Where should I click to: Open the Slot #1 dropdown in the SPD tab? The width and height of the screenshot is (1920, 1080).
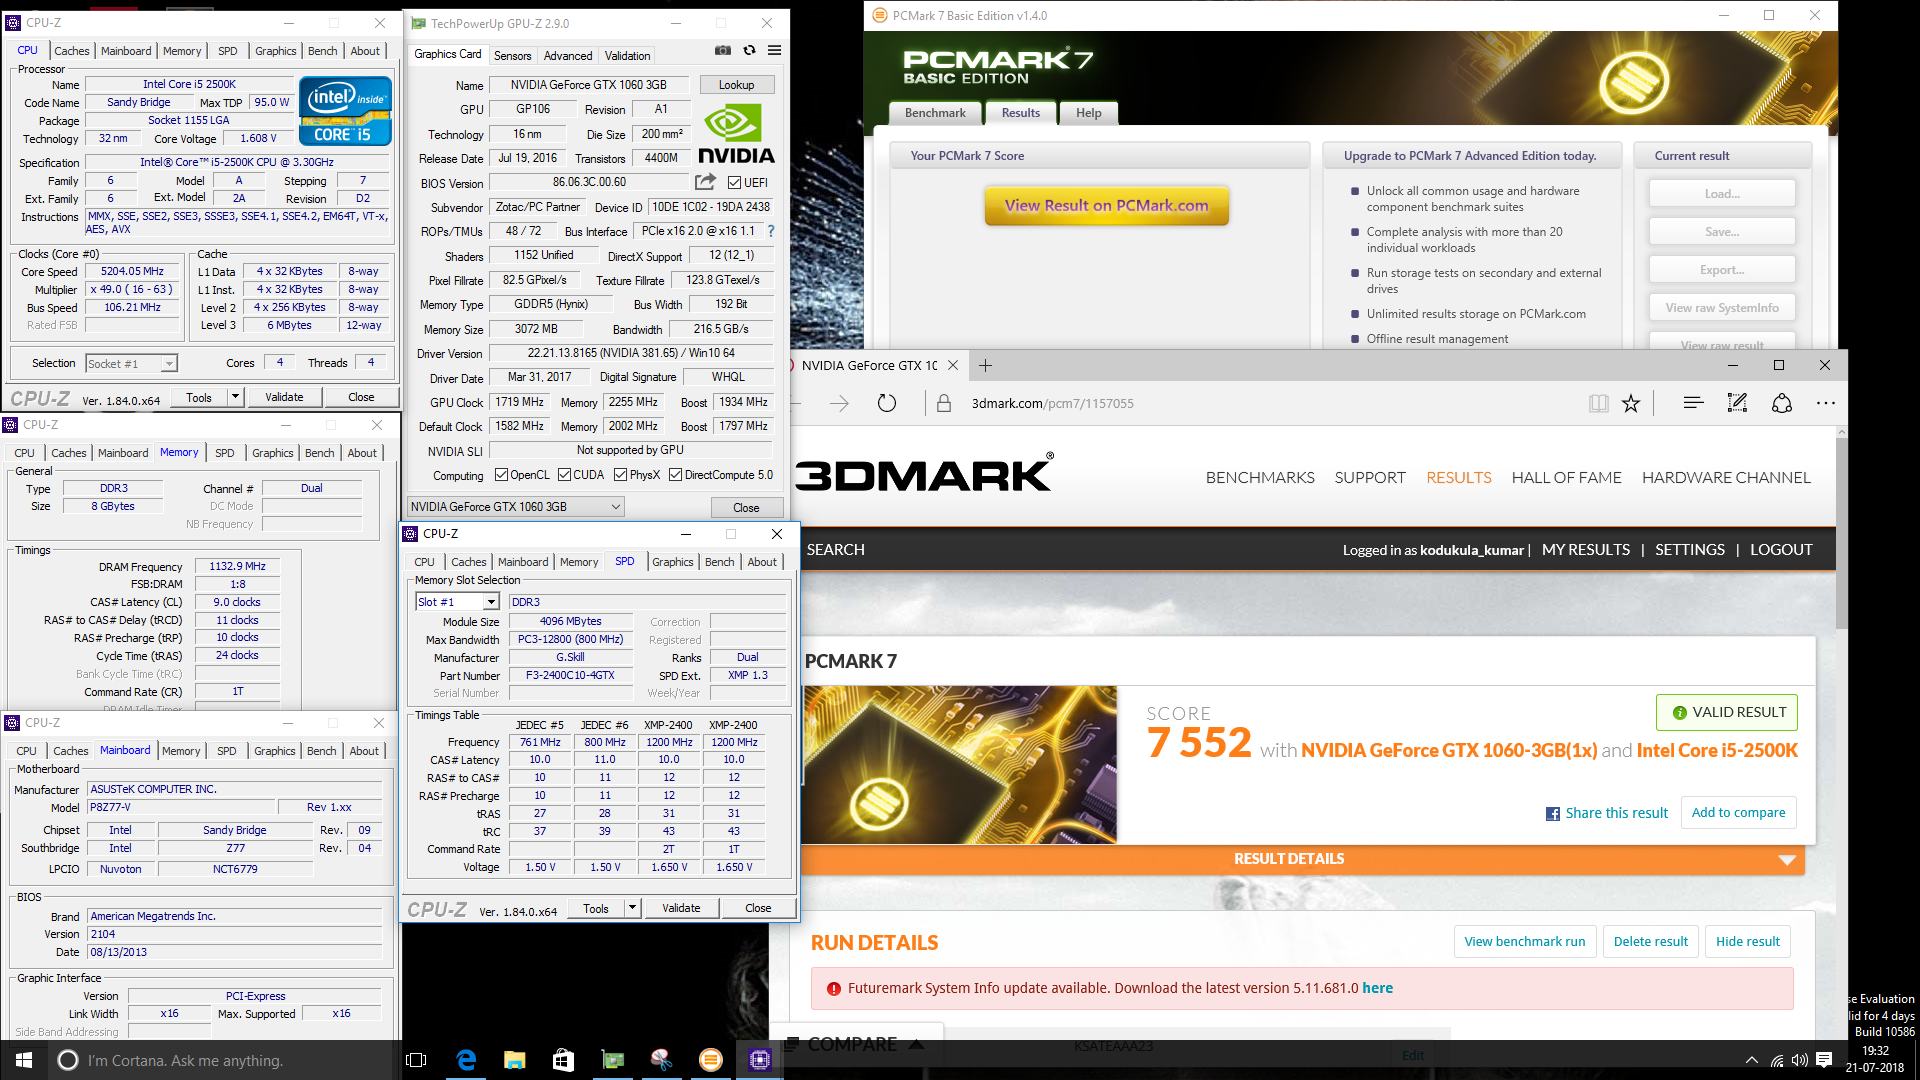(x=457, y=602)
